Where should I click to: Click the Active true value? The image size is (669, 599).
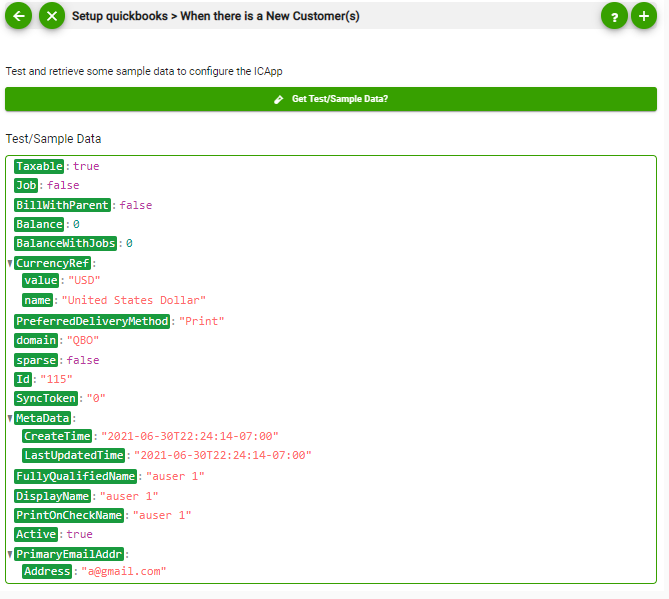coord(79,534)
